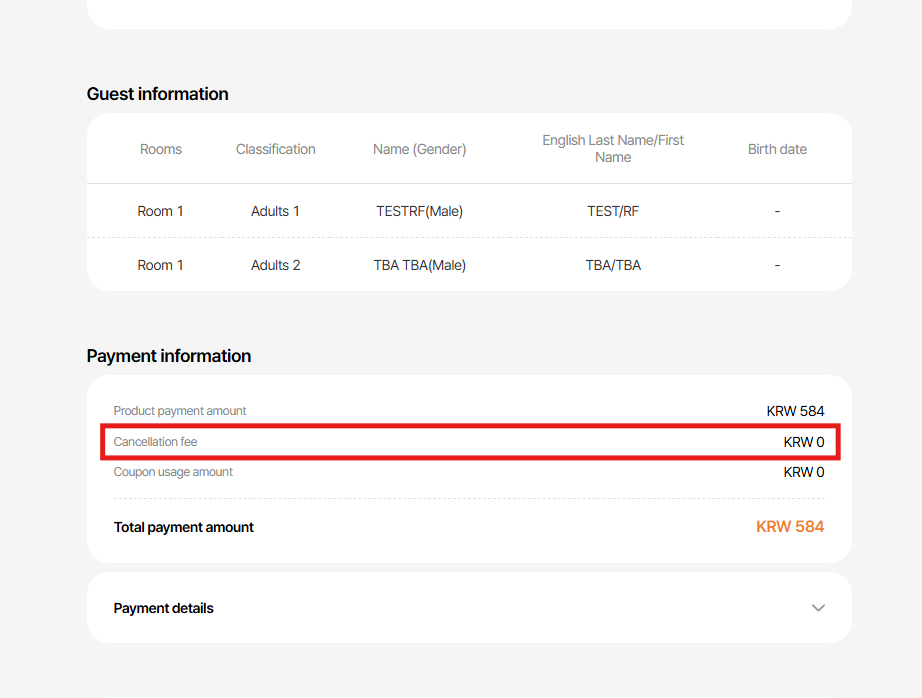
Task: Click the Total payment amount label
Action: [184, 527]
